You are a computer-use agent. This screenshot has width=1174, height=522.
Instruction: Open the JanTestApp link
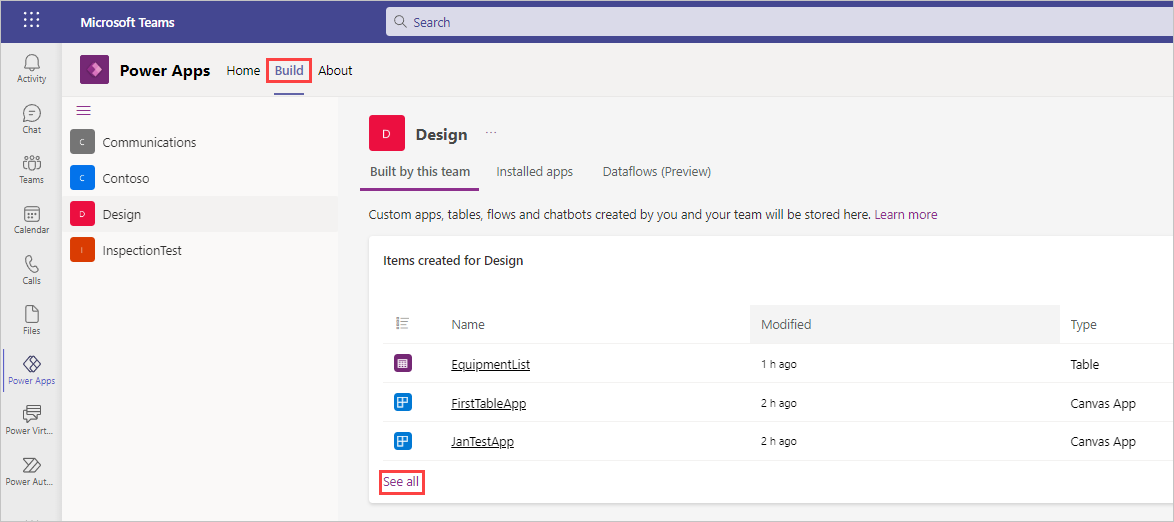point(482,442)
